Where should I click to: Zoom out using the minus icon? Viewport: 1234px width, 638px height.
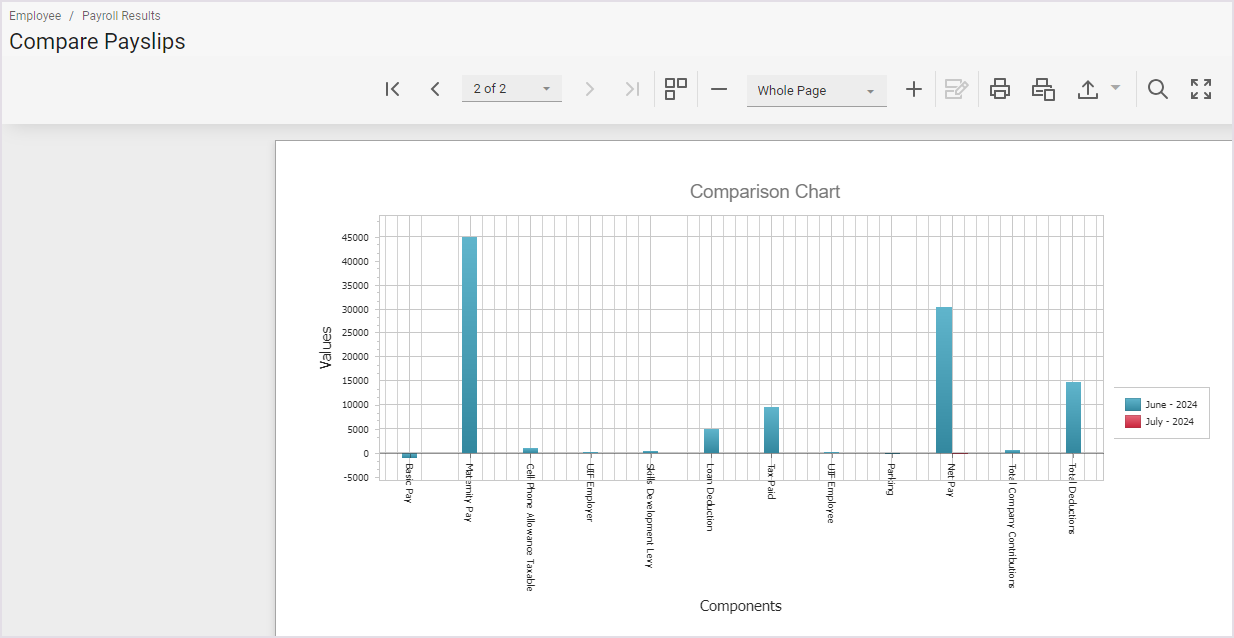(719, 89)
